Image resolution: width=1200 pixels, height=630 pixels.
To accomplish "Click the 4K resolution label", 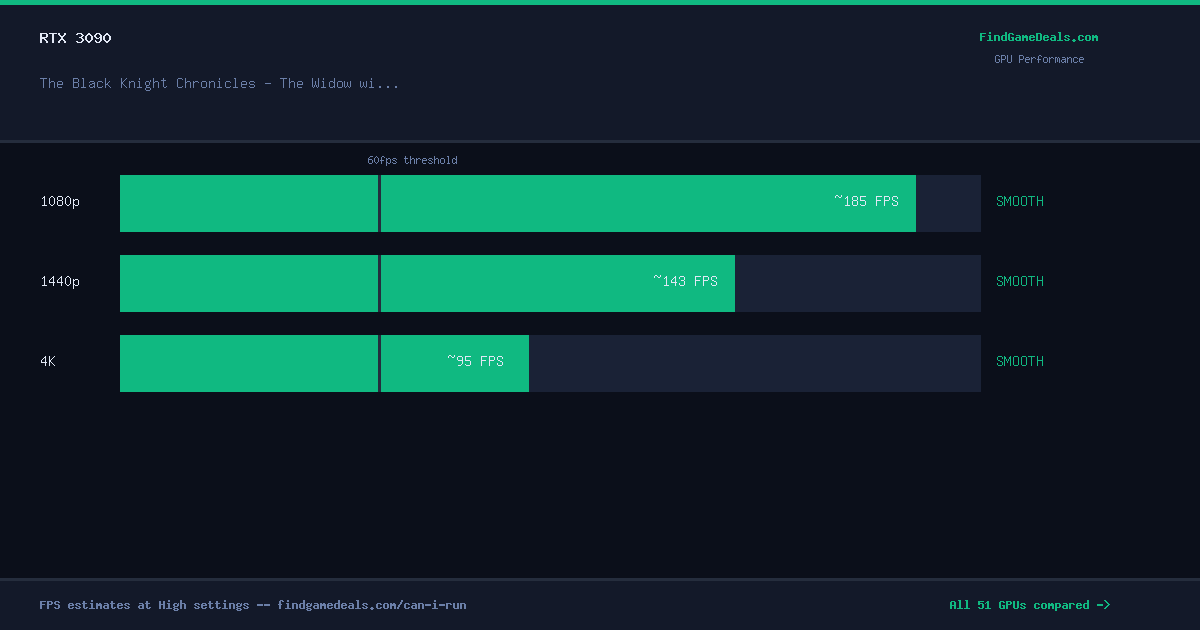I will [48, 361].
